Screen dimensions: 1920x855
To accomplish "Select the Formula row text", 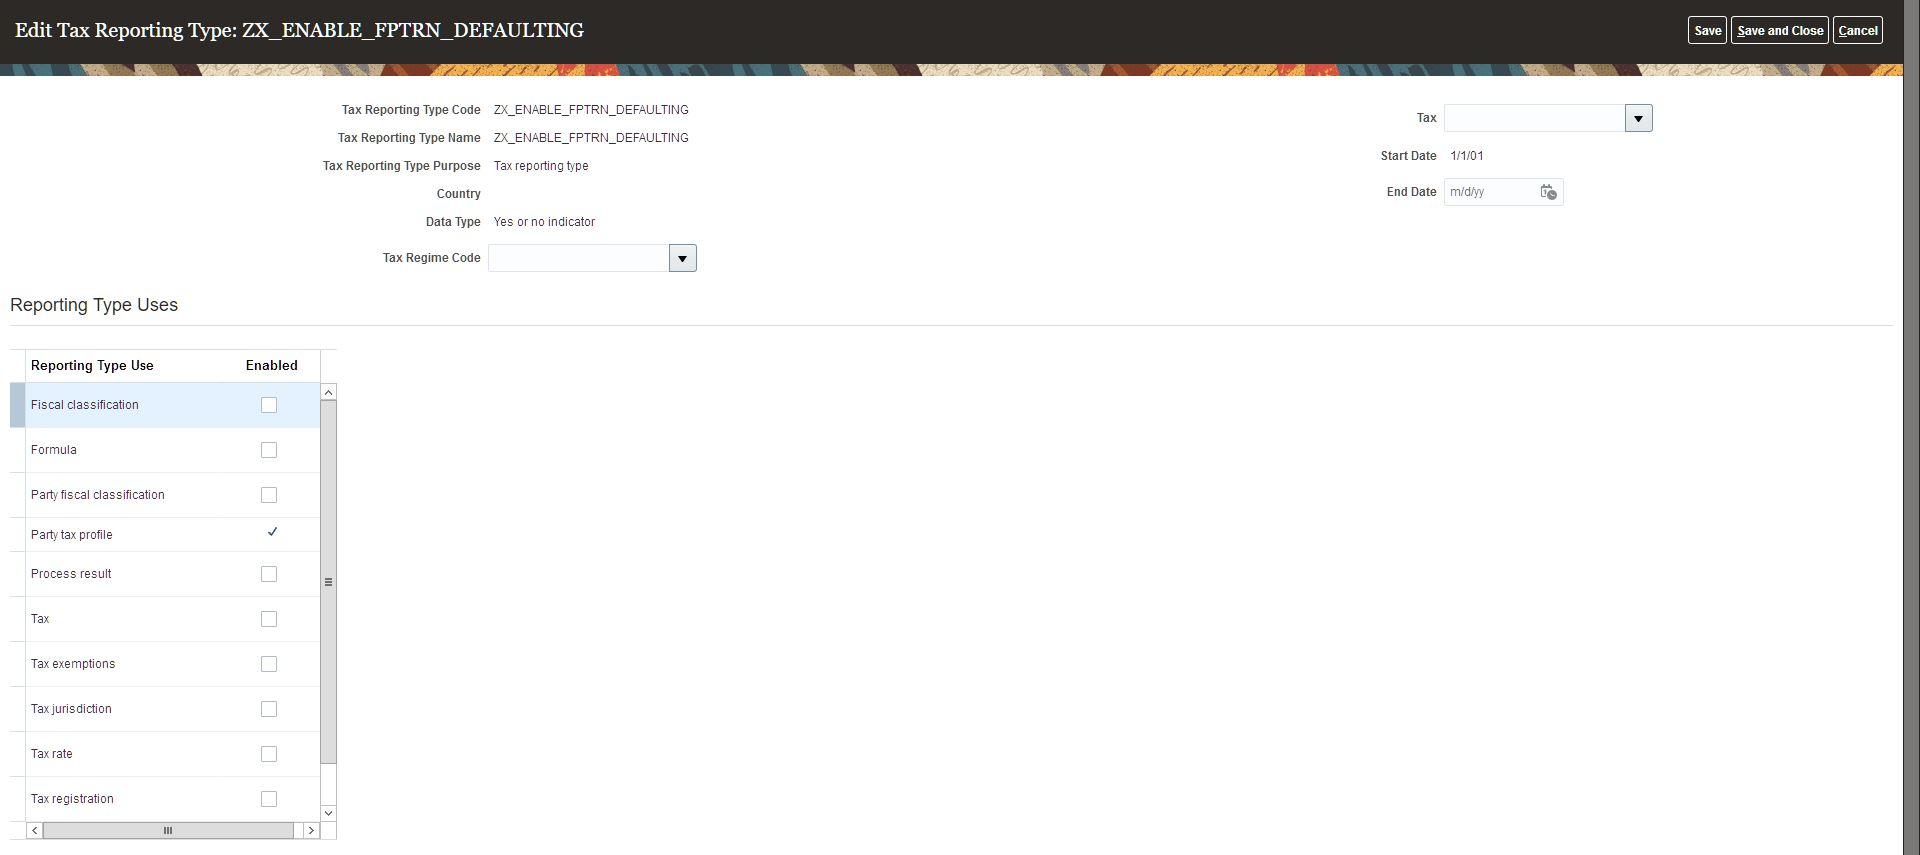I will coord(54,450).
